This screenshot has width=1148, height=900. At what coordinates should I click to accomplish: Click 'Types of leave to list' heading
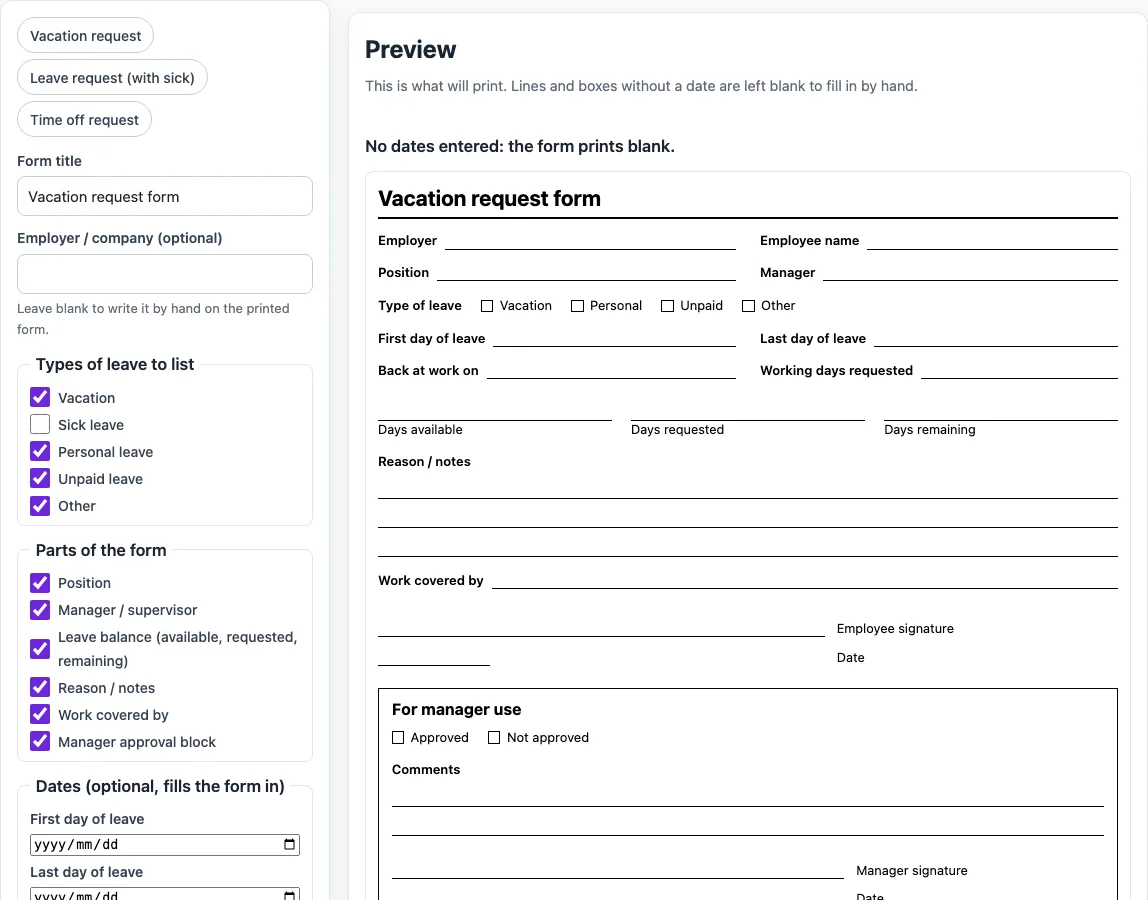pyautogui.click(x=115, y=364)
